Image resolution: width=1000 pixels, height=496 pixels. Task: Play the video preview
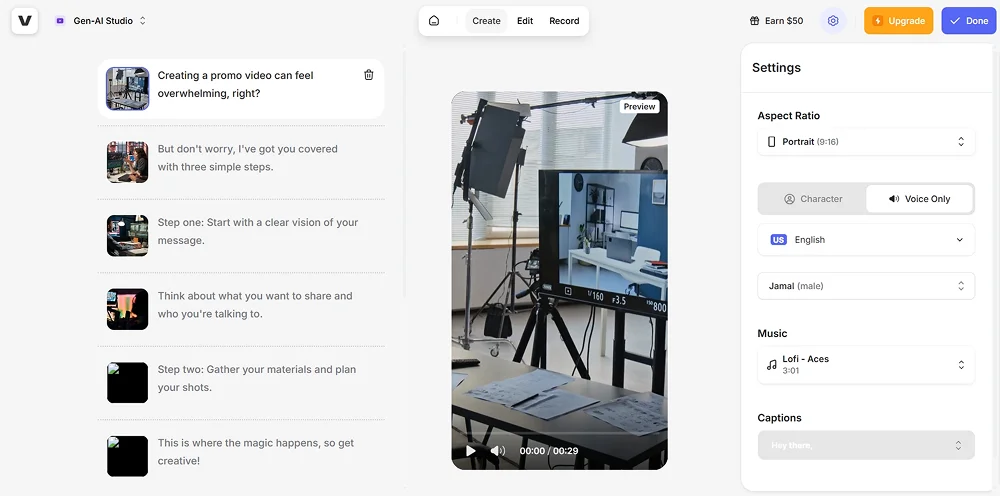click(471, 451)
